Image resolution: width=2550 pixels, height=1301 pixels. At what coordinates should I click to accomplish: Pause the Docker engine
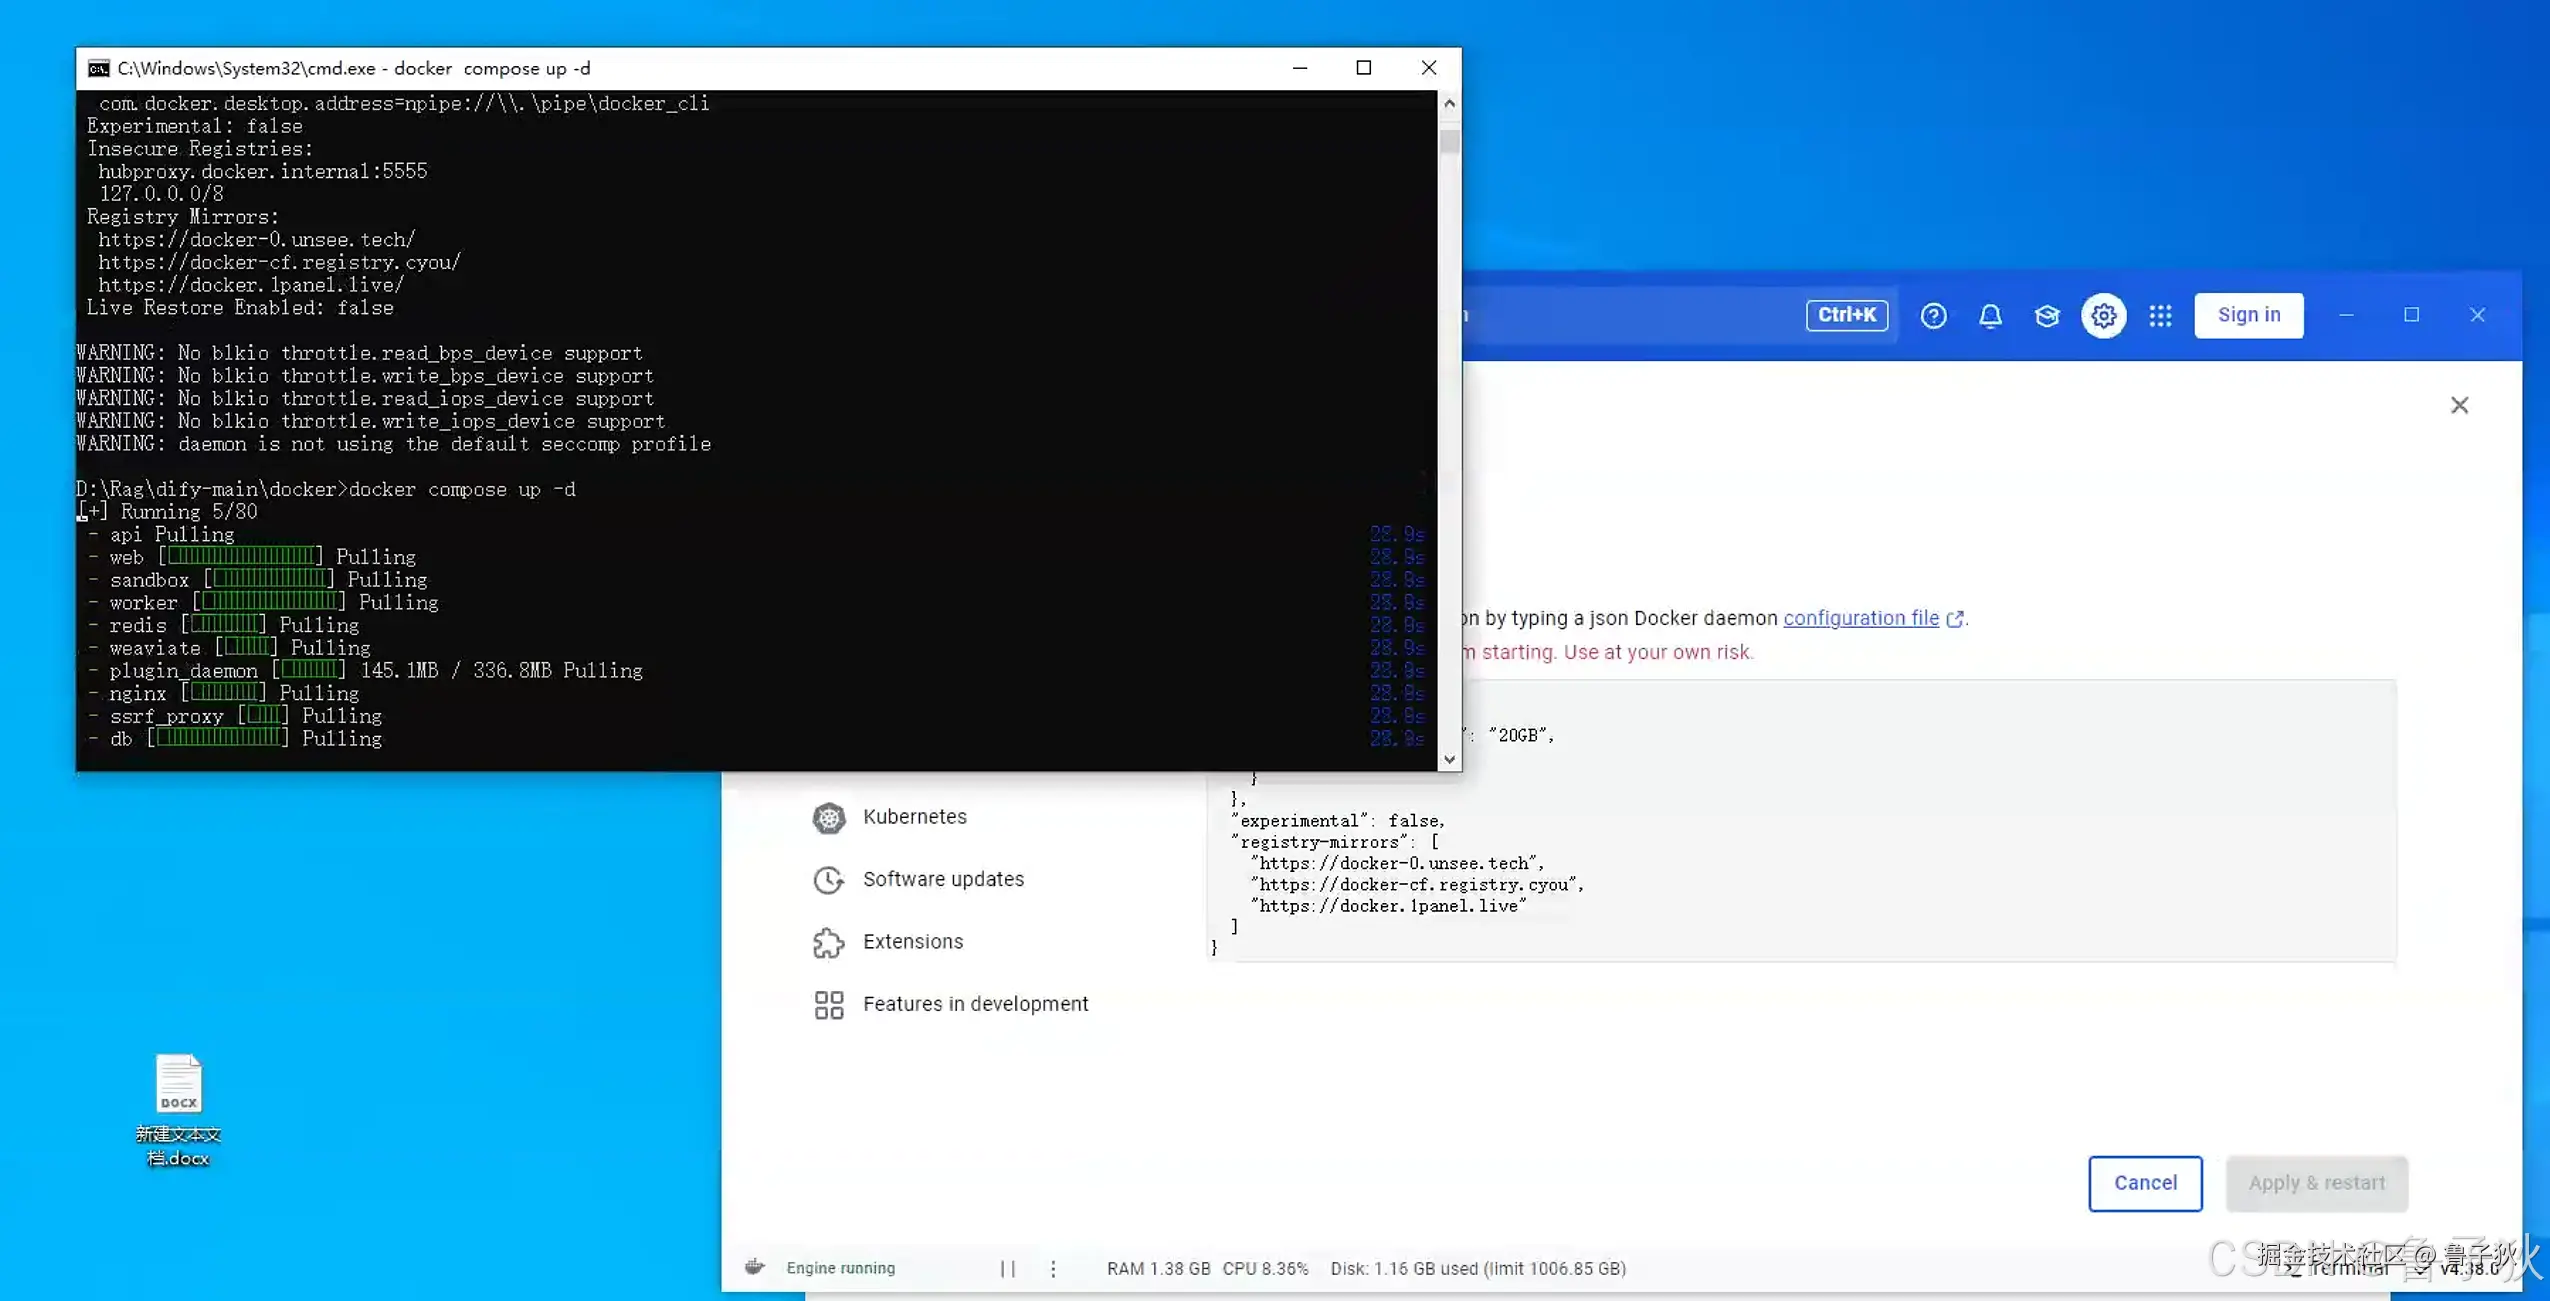[1007, 1268]
